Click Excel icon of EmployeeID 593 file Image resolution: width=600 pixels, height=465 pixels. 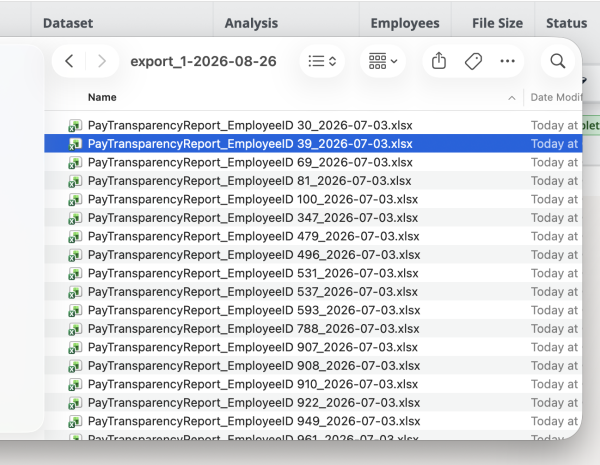[x=75, y=310]
